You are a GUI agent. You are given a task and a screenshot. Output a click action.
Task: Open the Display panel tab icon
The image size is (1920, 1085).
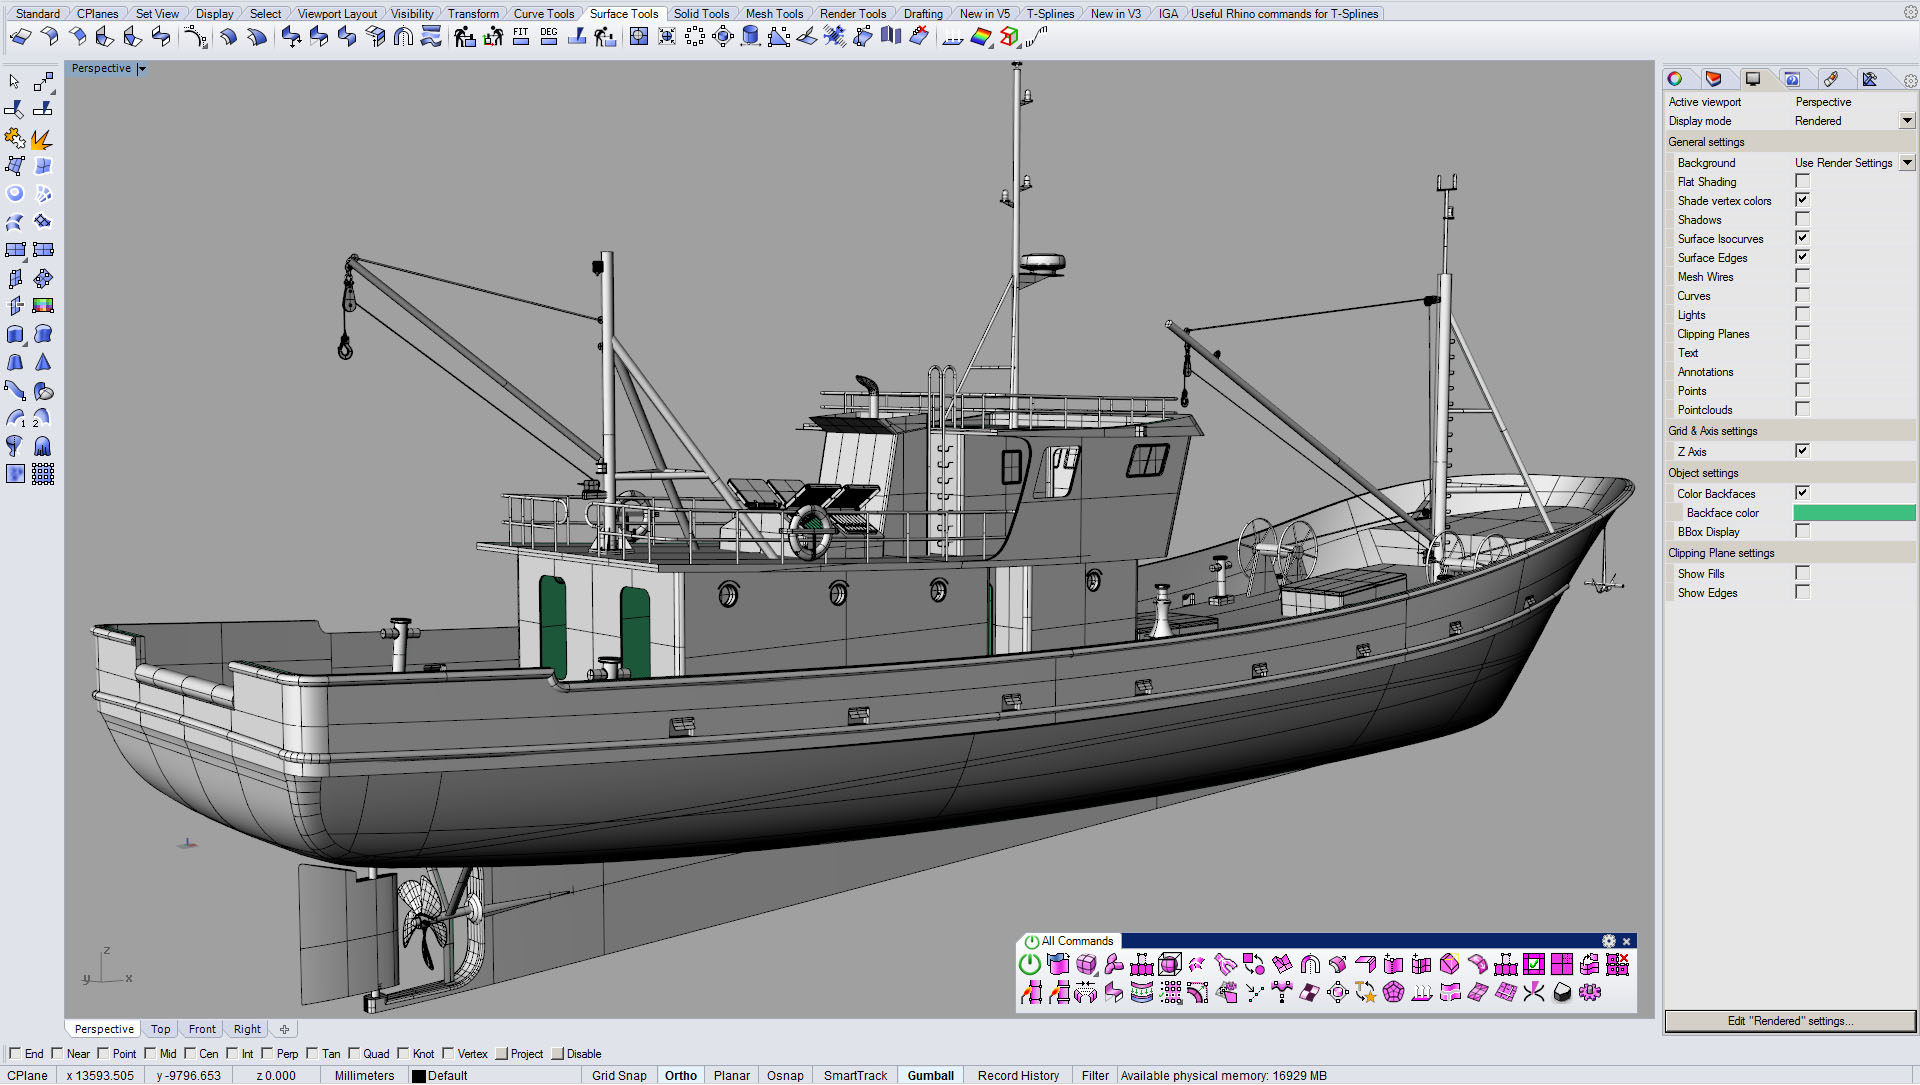[x=1752, y=79]
